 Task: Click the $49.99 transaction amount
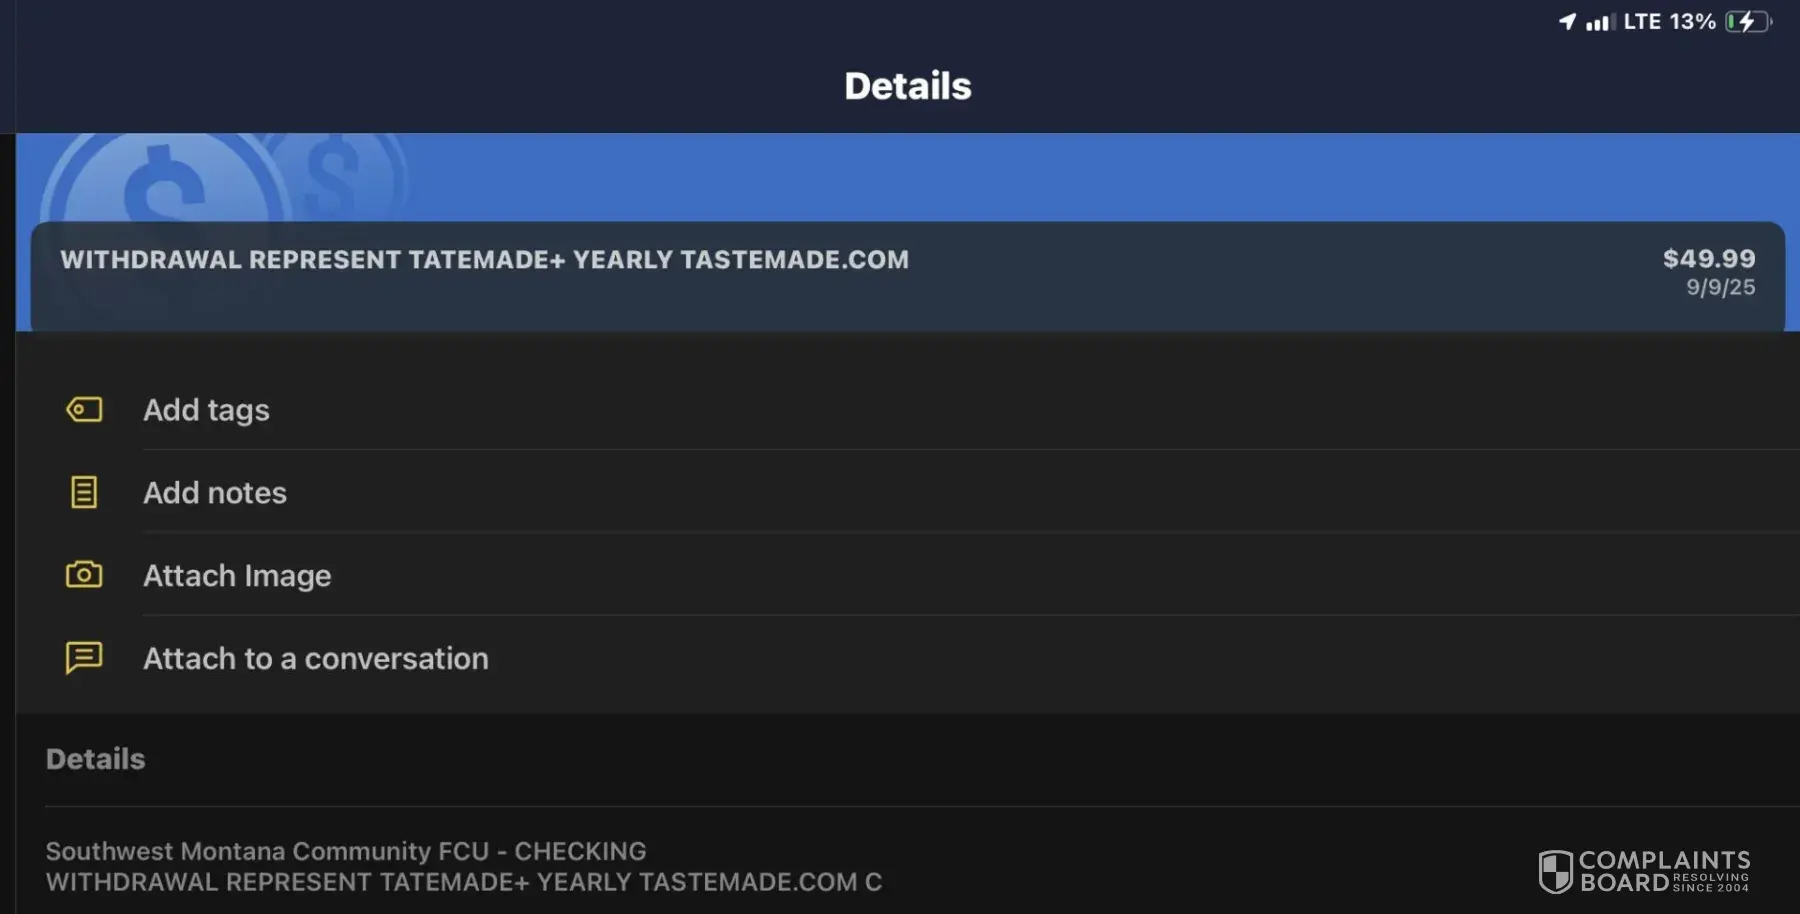click(x=1708, y=259)
